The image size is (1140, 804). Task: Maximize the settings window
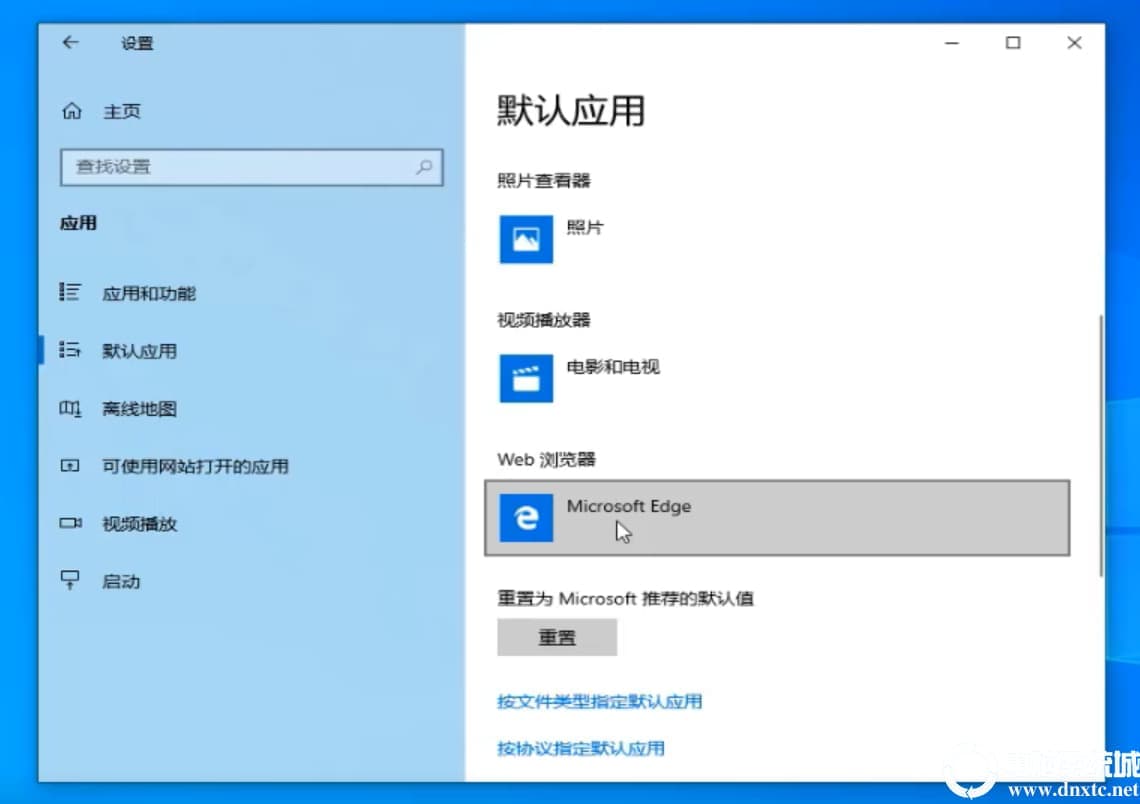point(1013,43)
